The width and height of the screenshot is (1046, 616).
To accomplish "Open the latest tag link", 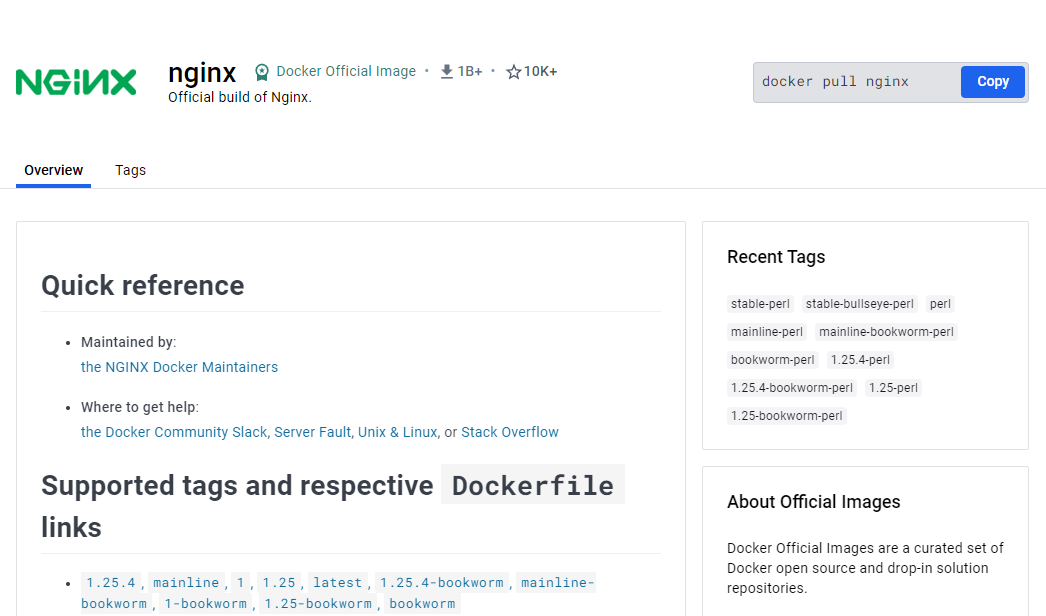I will [x=338, y=583].
